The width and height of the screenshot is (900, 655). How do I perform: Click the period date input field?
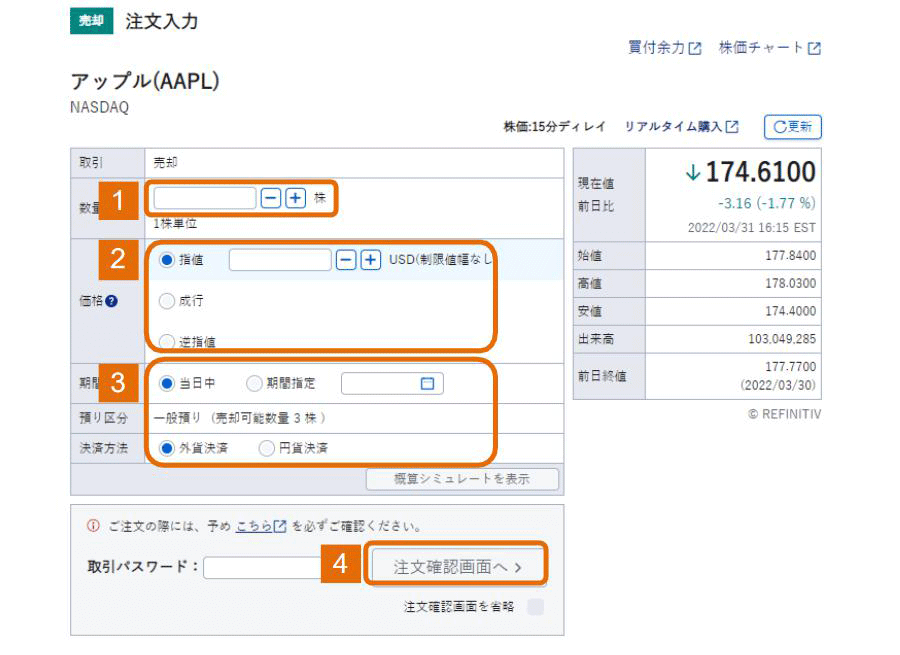pyautogui.click(x=392, y=383)
